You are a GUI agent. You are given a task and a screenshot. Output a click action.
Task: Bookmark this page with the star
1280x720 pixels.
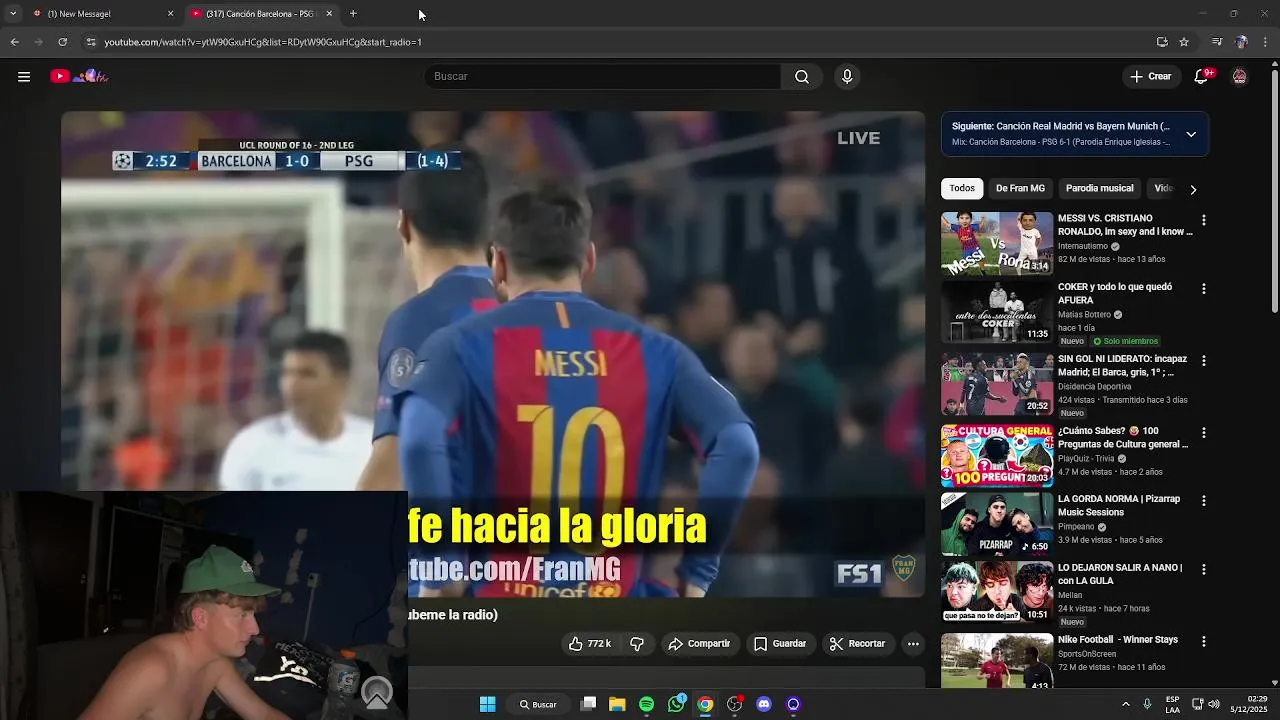point(1184,42)
